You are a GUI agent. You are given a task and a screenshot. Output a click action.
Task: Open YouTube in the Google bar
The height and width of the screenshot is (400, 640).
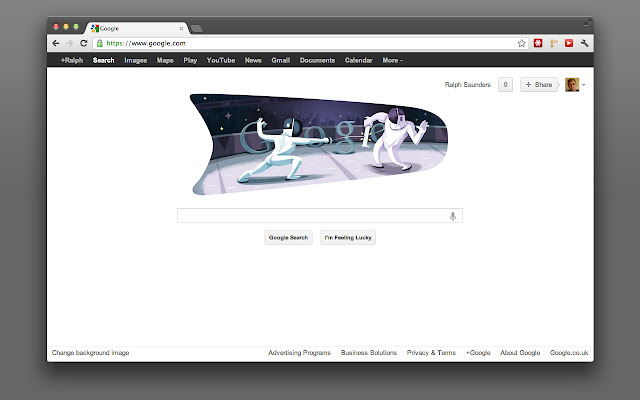(221, 60)
